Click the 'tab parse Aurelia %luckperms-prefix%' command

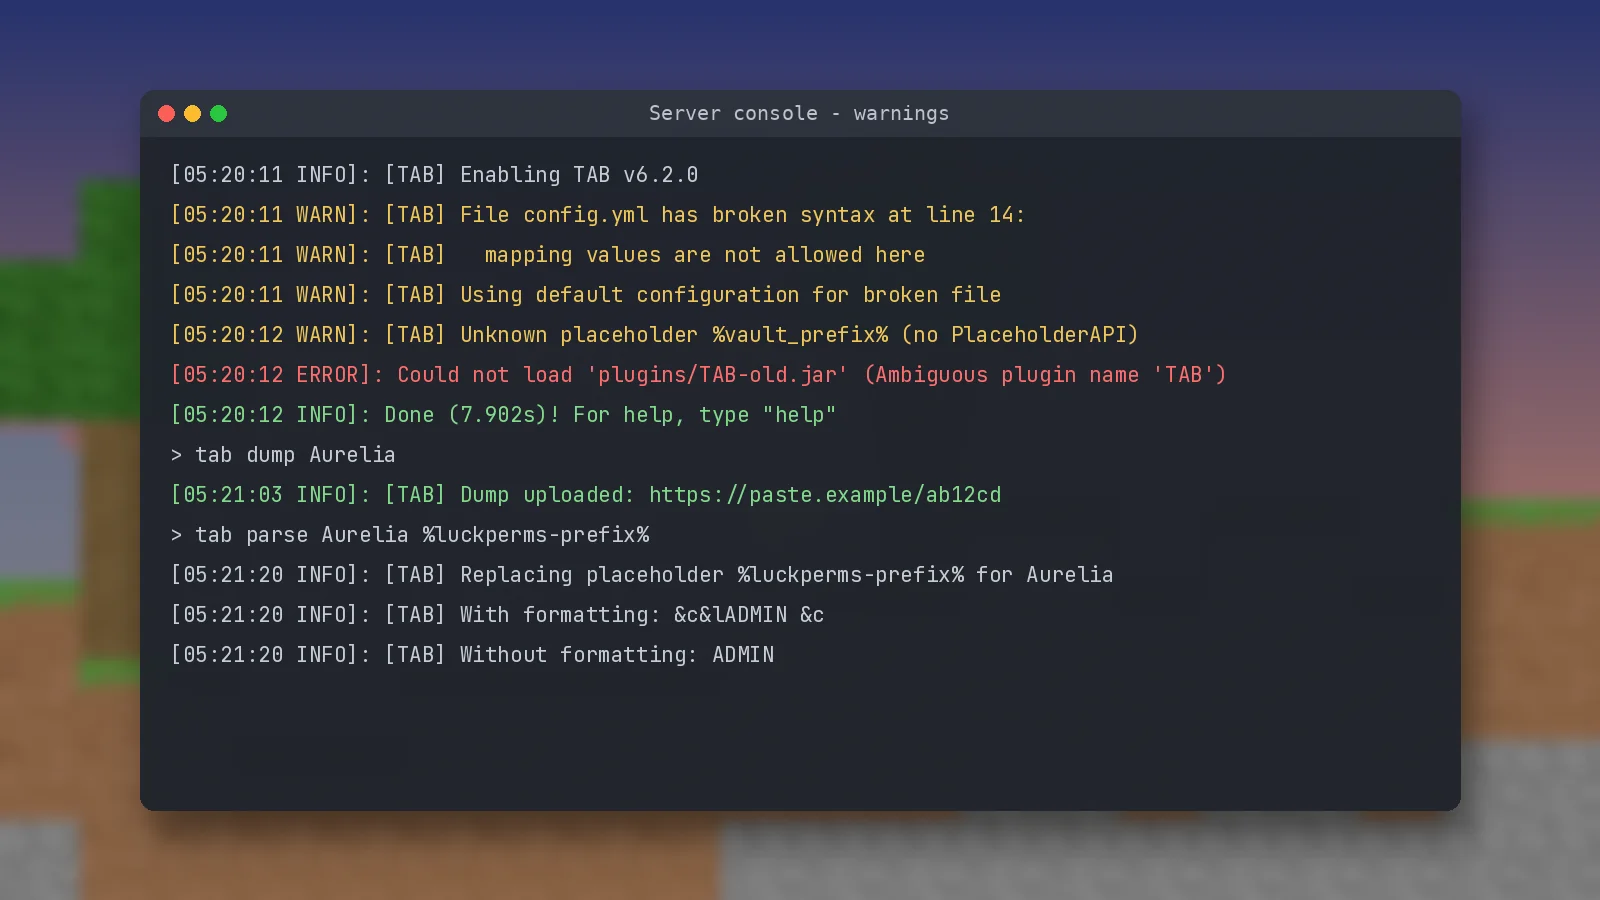pos(410,535)
